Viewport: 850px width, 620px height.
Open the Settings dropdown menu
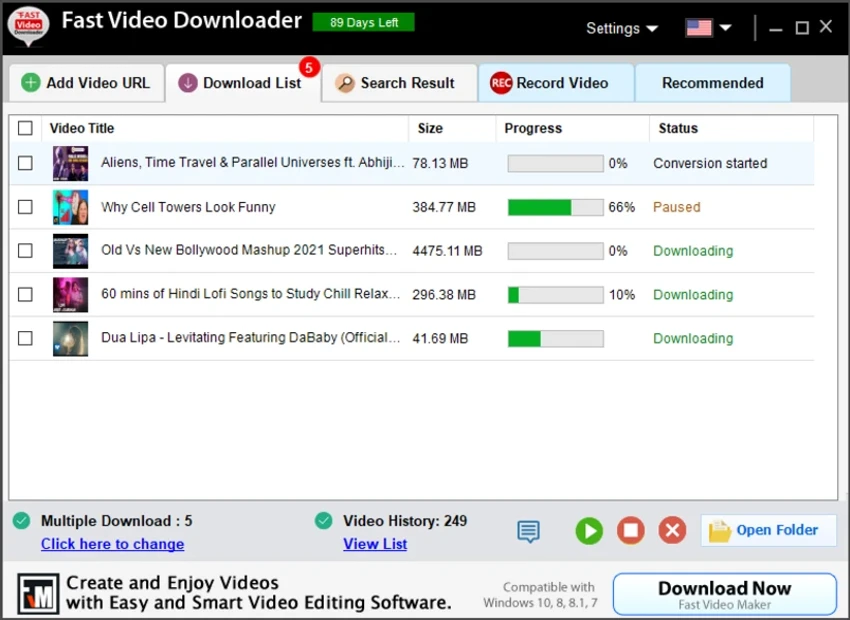[x=622, y=28]
